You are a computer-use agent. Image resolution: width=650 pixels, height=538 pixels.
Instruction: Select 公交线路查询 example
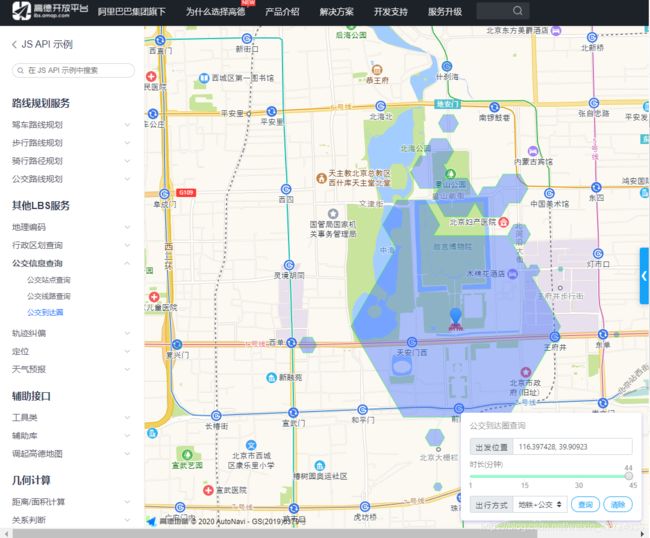coord(49,296)
